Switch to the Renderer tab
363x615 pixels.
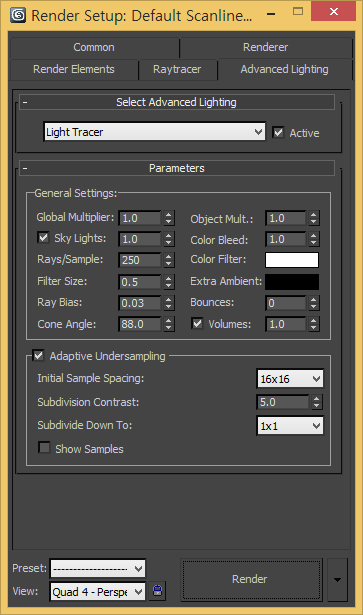click(x=265, y=47)
